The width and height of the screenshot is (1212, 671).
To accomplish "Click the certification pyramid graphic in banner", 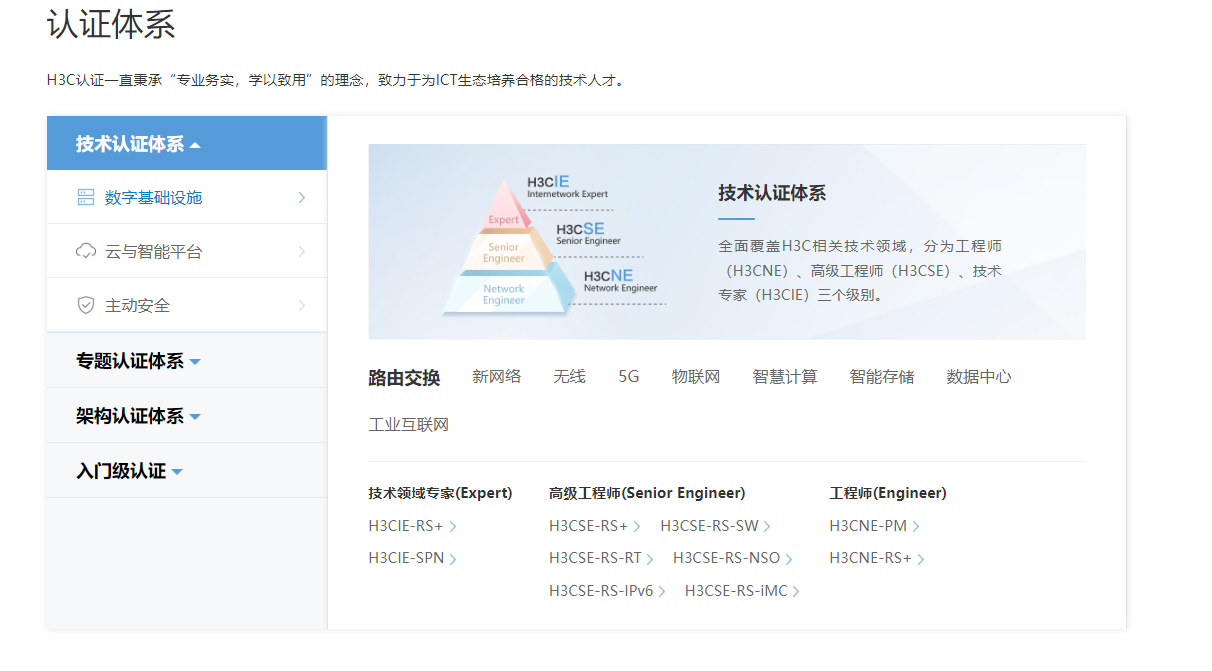I will pyautogui.click(x=508, y=246).
